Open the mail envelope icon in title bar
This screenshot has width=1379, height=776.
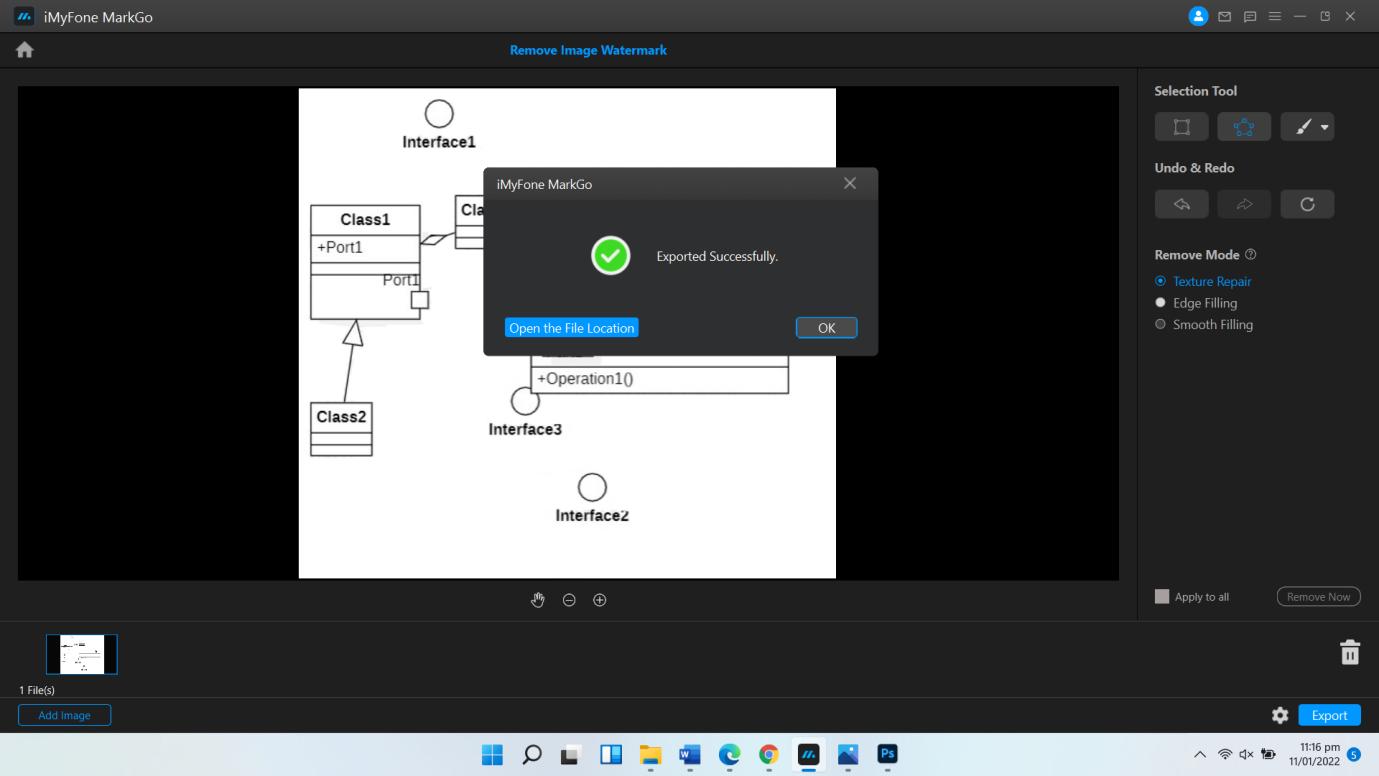pyautogui.click(x=1225, y=17)
